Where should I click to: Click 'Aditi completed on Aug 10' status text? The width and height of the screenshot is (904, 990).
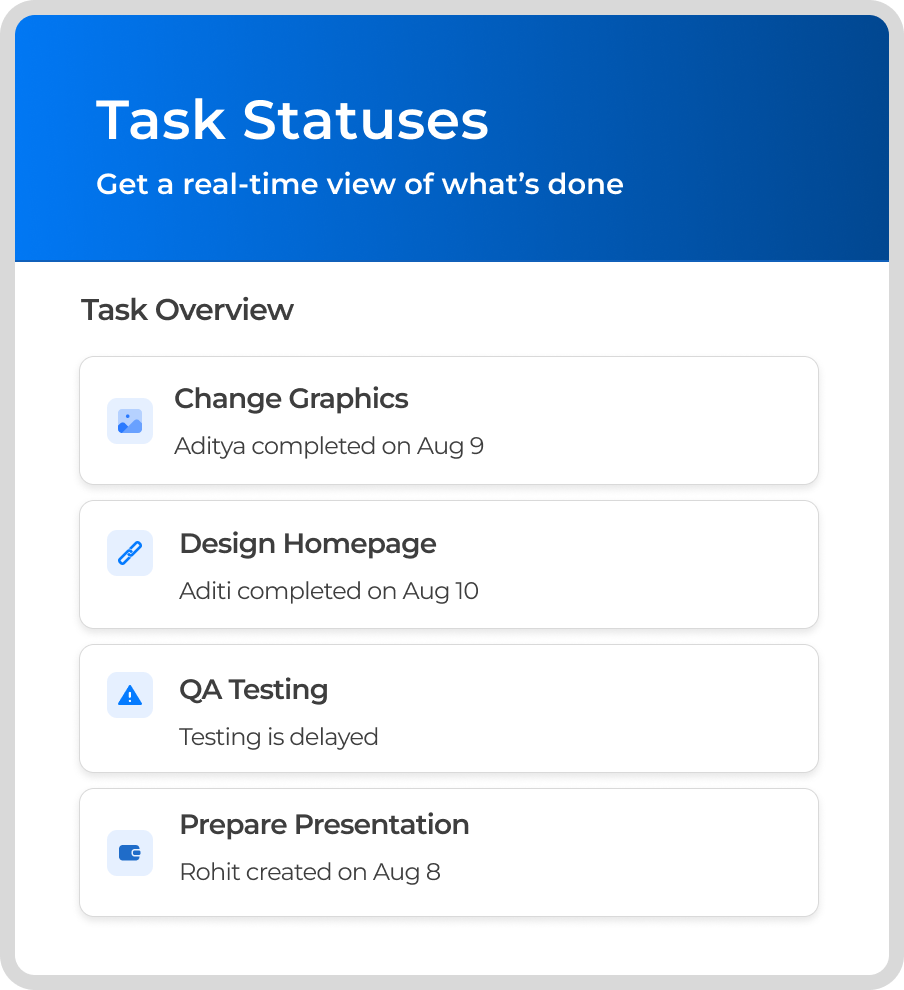[x=329, y=592]
